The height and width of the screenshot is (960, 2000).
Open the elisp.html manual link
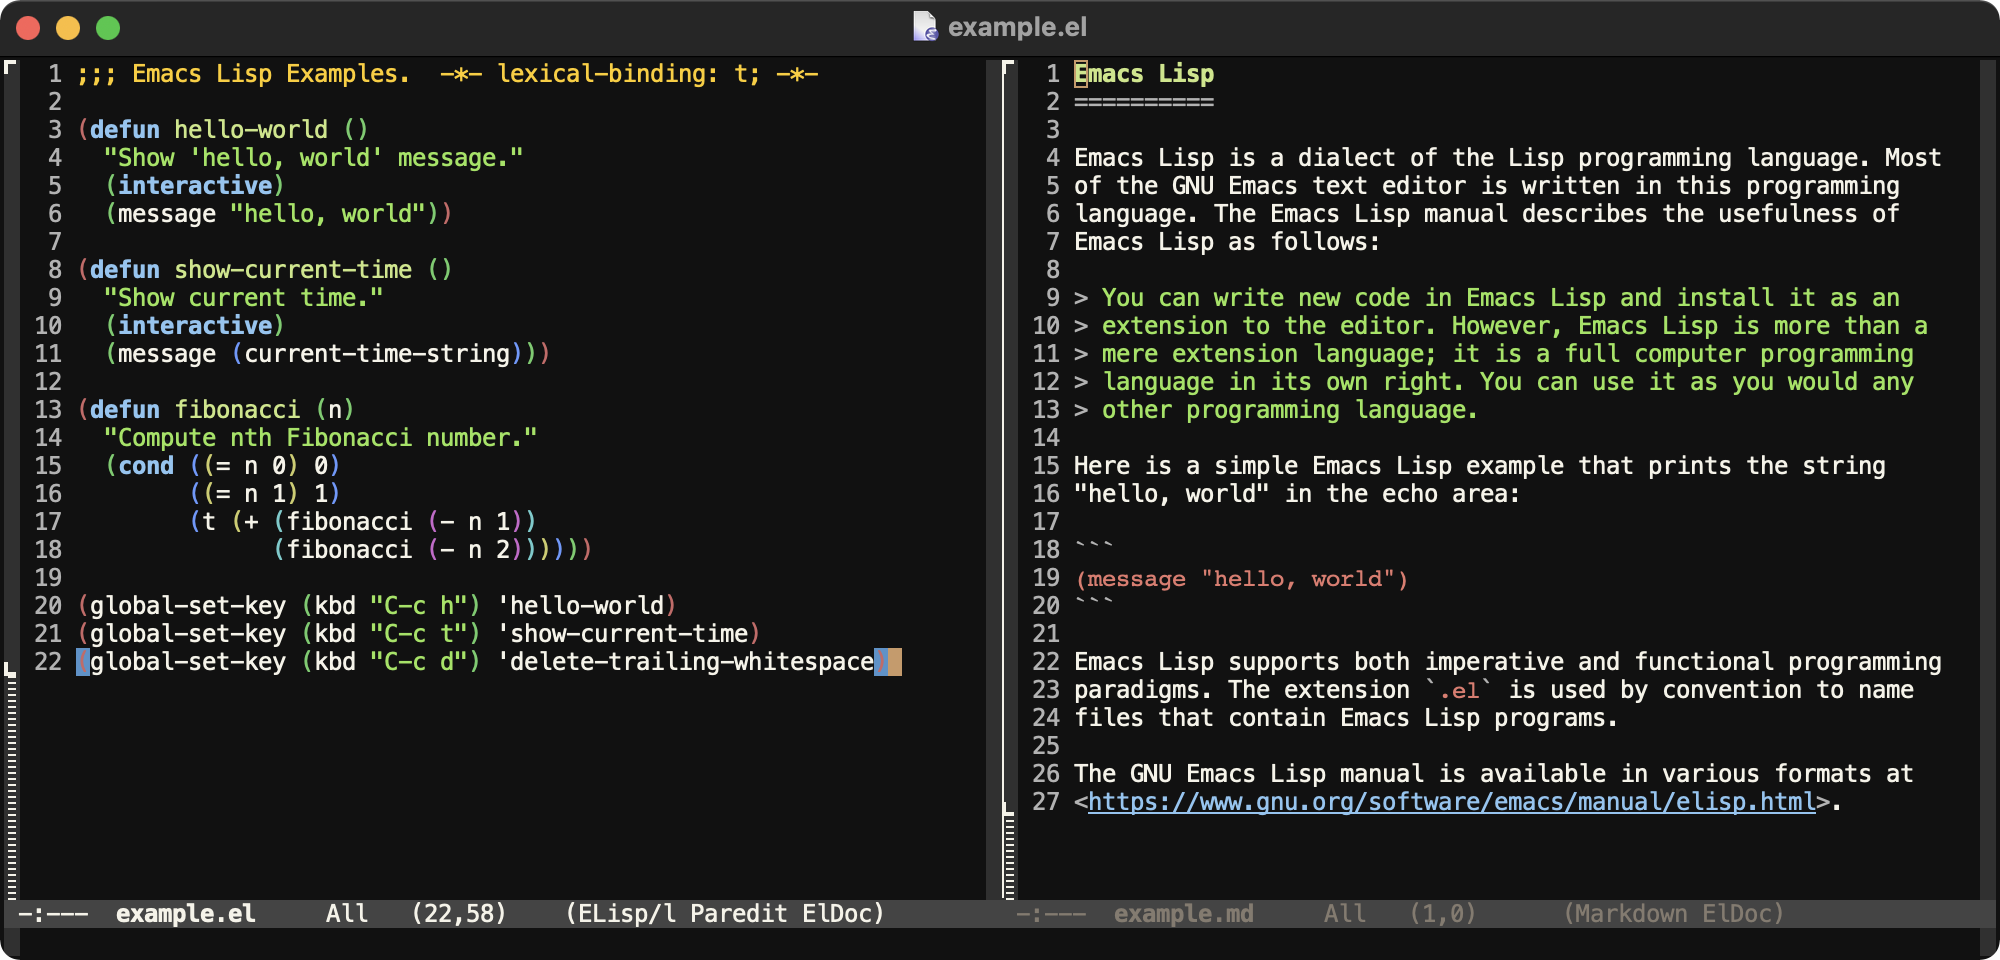pos(1450,801)
